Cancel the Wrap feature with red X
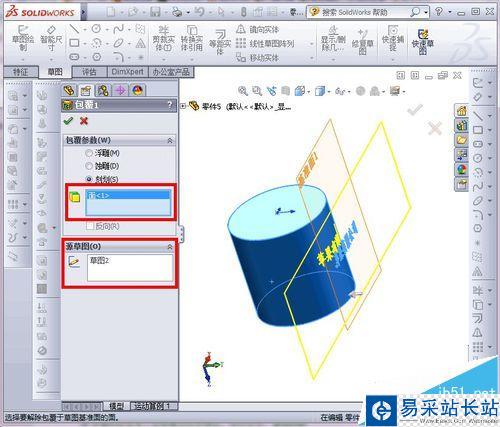Screen dimensions: 500x427 [84, 121]
